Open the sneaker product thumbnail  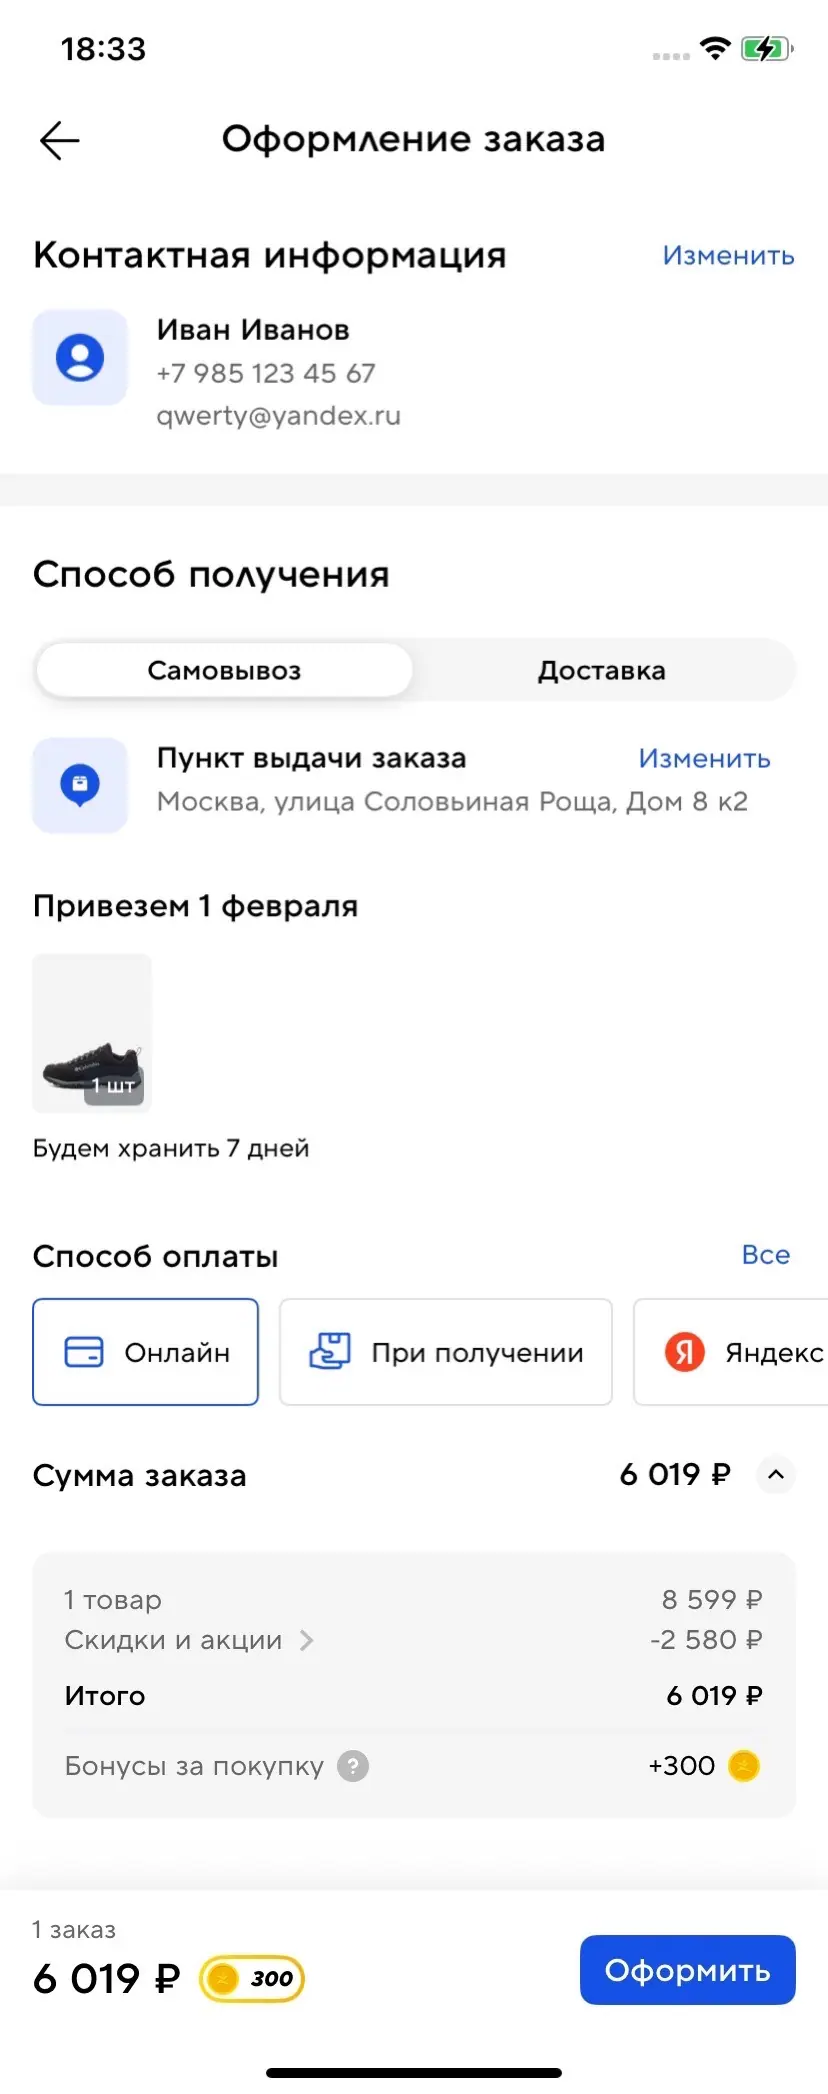tap(92, 1033)
